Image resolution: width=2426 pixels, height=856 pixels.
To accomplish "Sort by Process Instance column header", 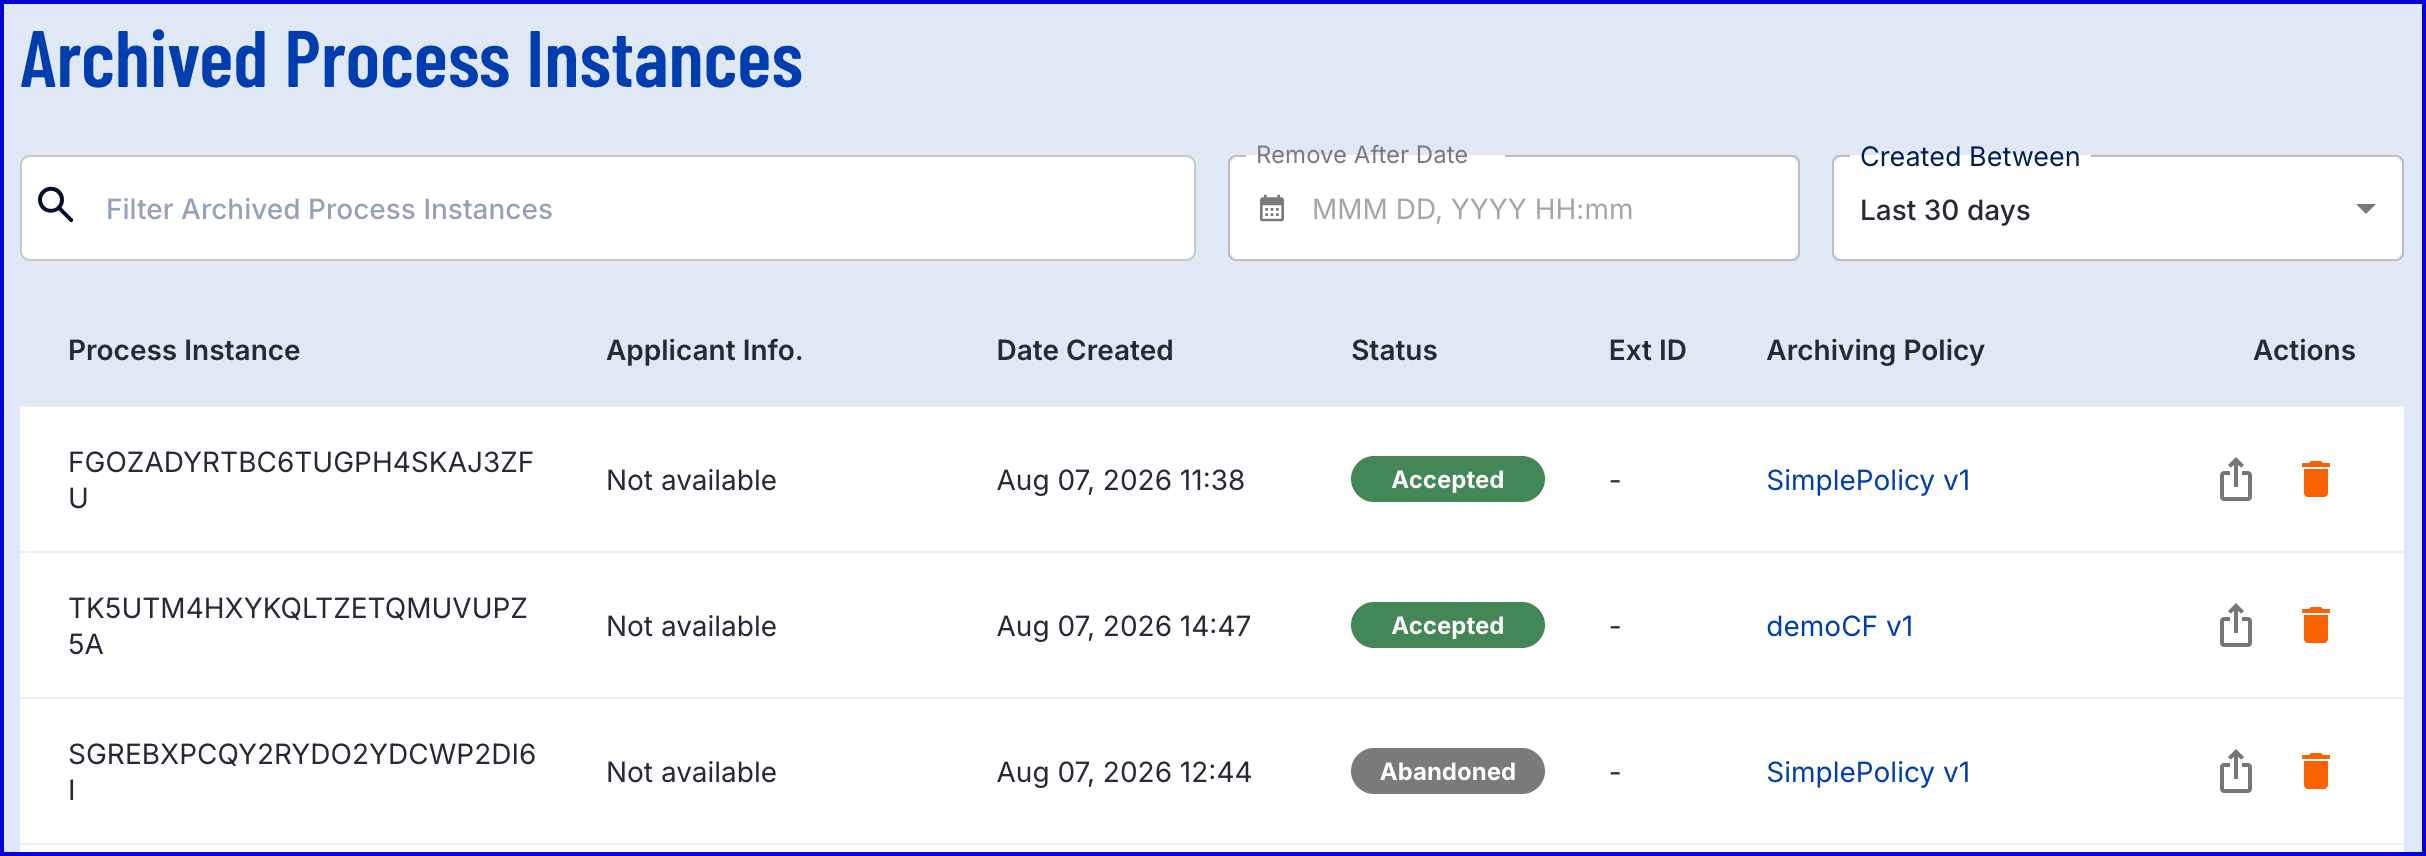I will (x=184, y=350).
